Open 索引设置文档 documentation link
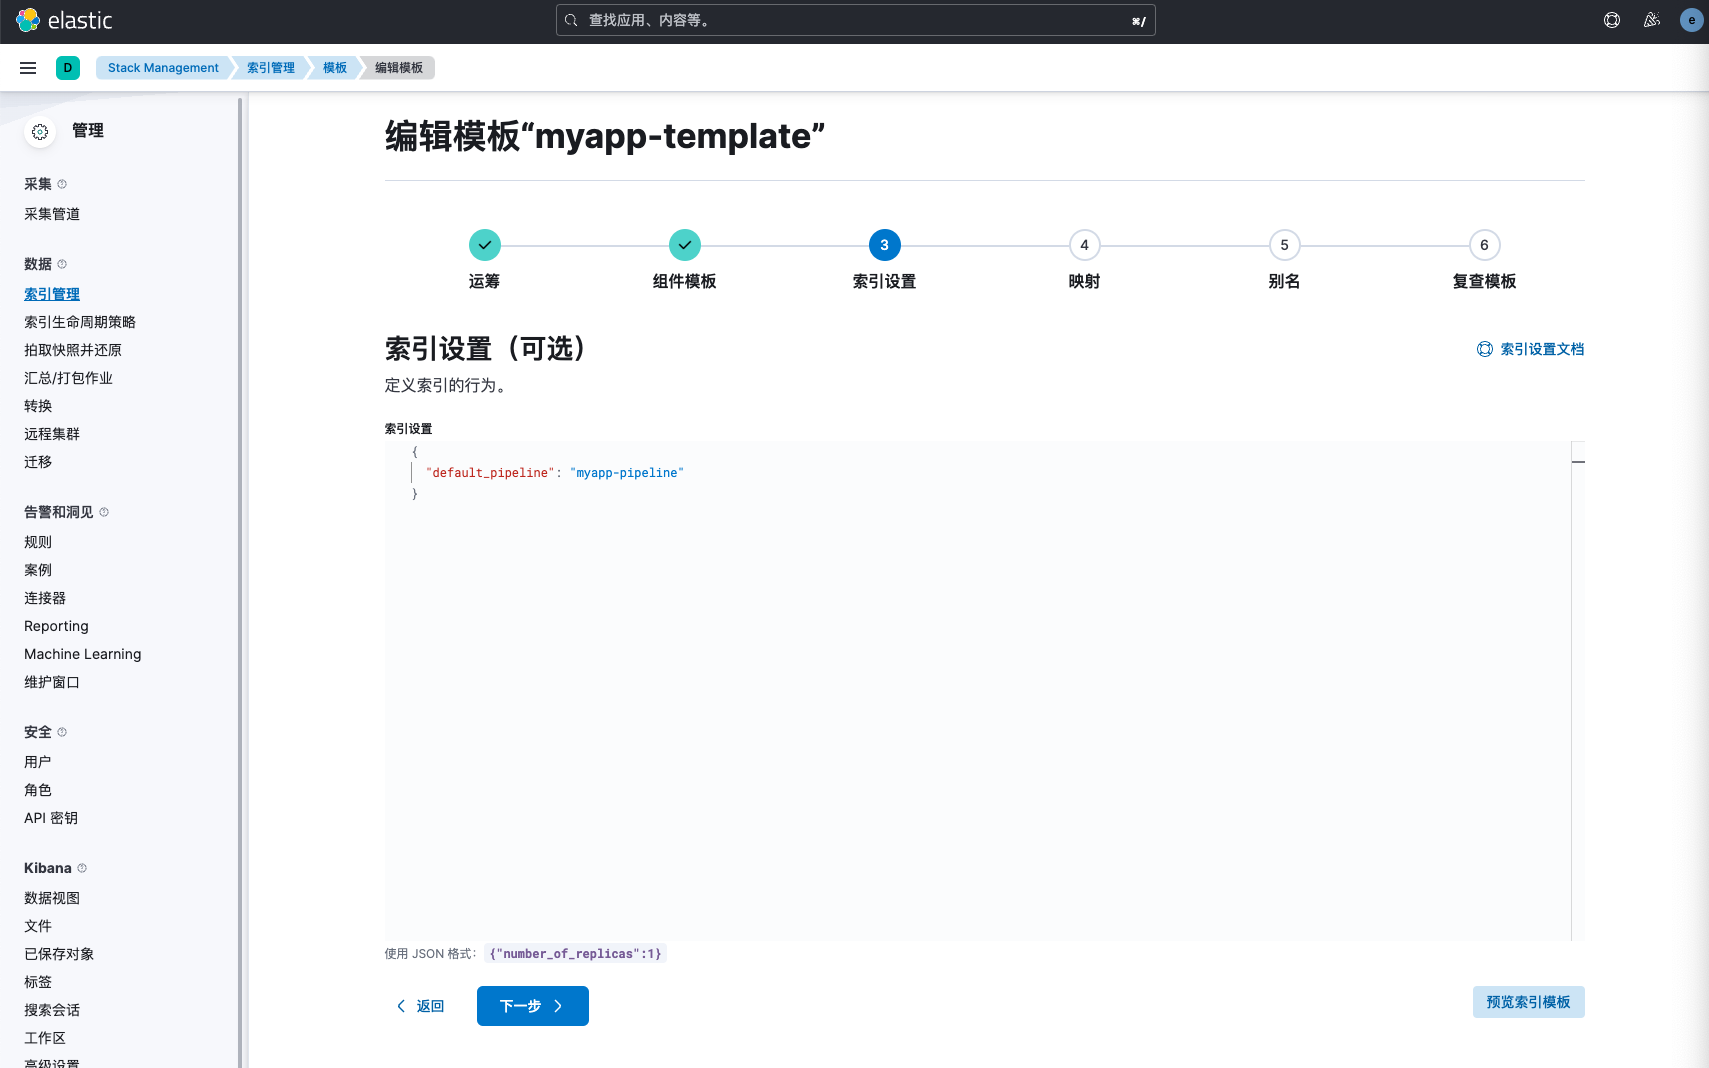This screenshot has height=1068, width=1709. (x=1531, y=349)
